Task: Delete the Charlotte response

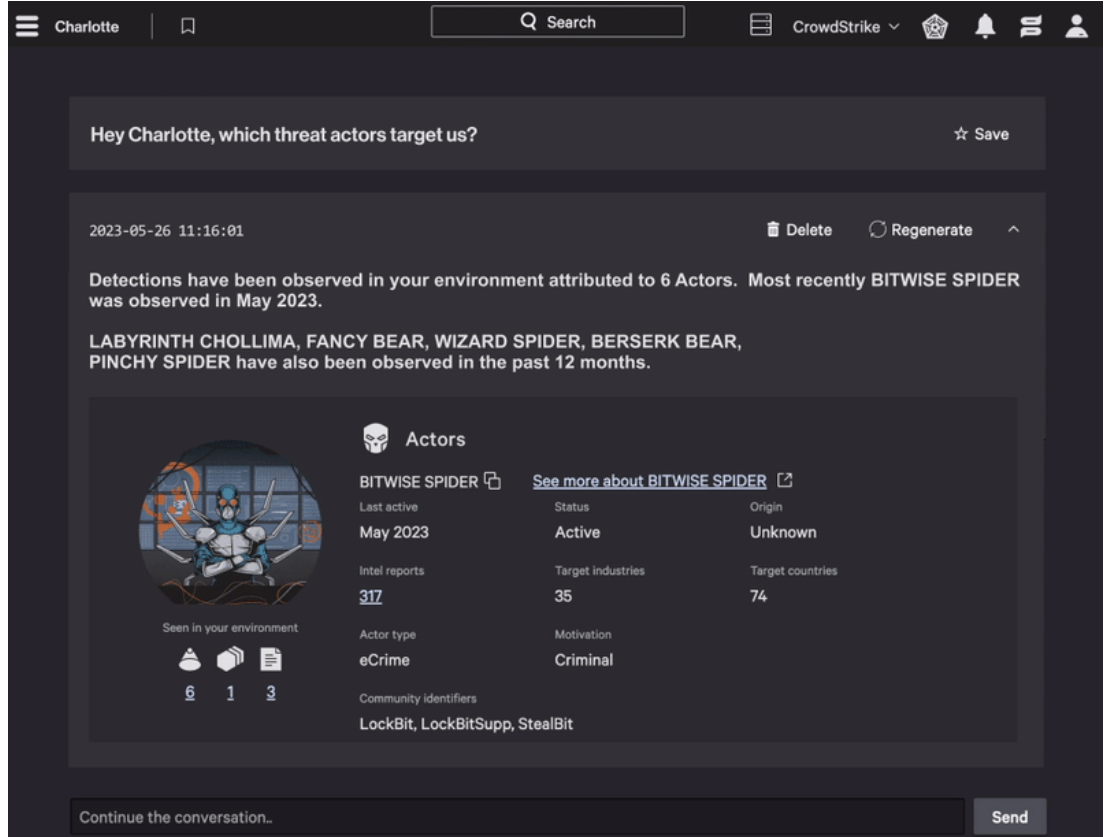Action: pos(799,230)
